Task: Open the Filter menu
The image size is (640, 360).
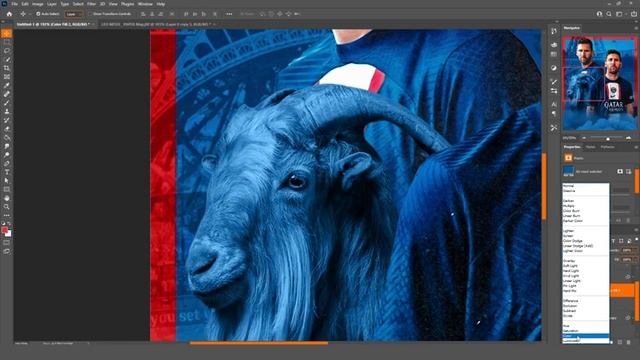Action: click(91, 4)
